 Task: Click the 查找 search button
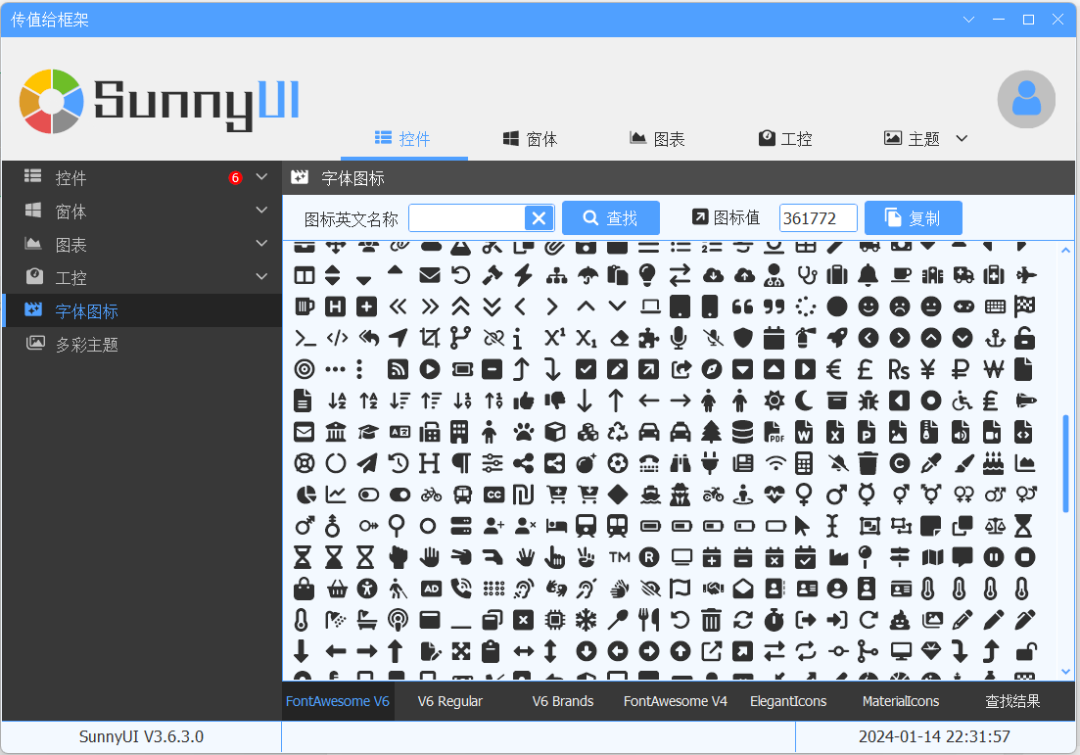click(610, 218)
